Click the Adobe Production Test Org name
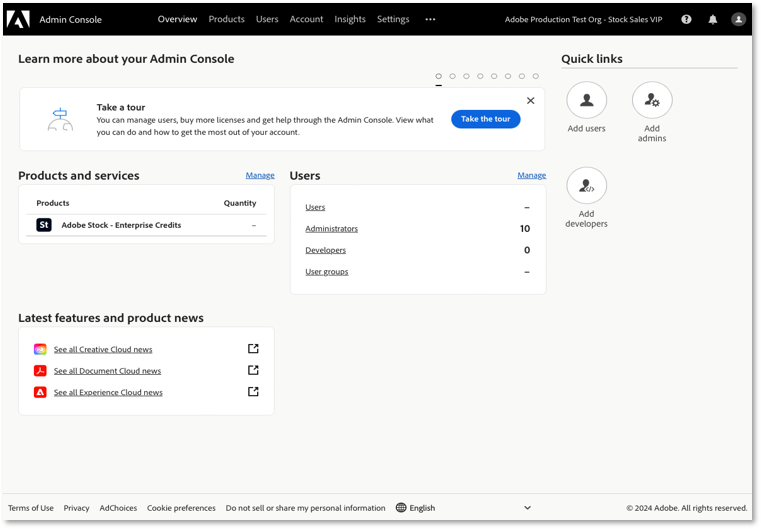 coord(583,19)
